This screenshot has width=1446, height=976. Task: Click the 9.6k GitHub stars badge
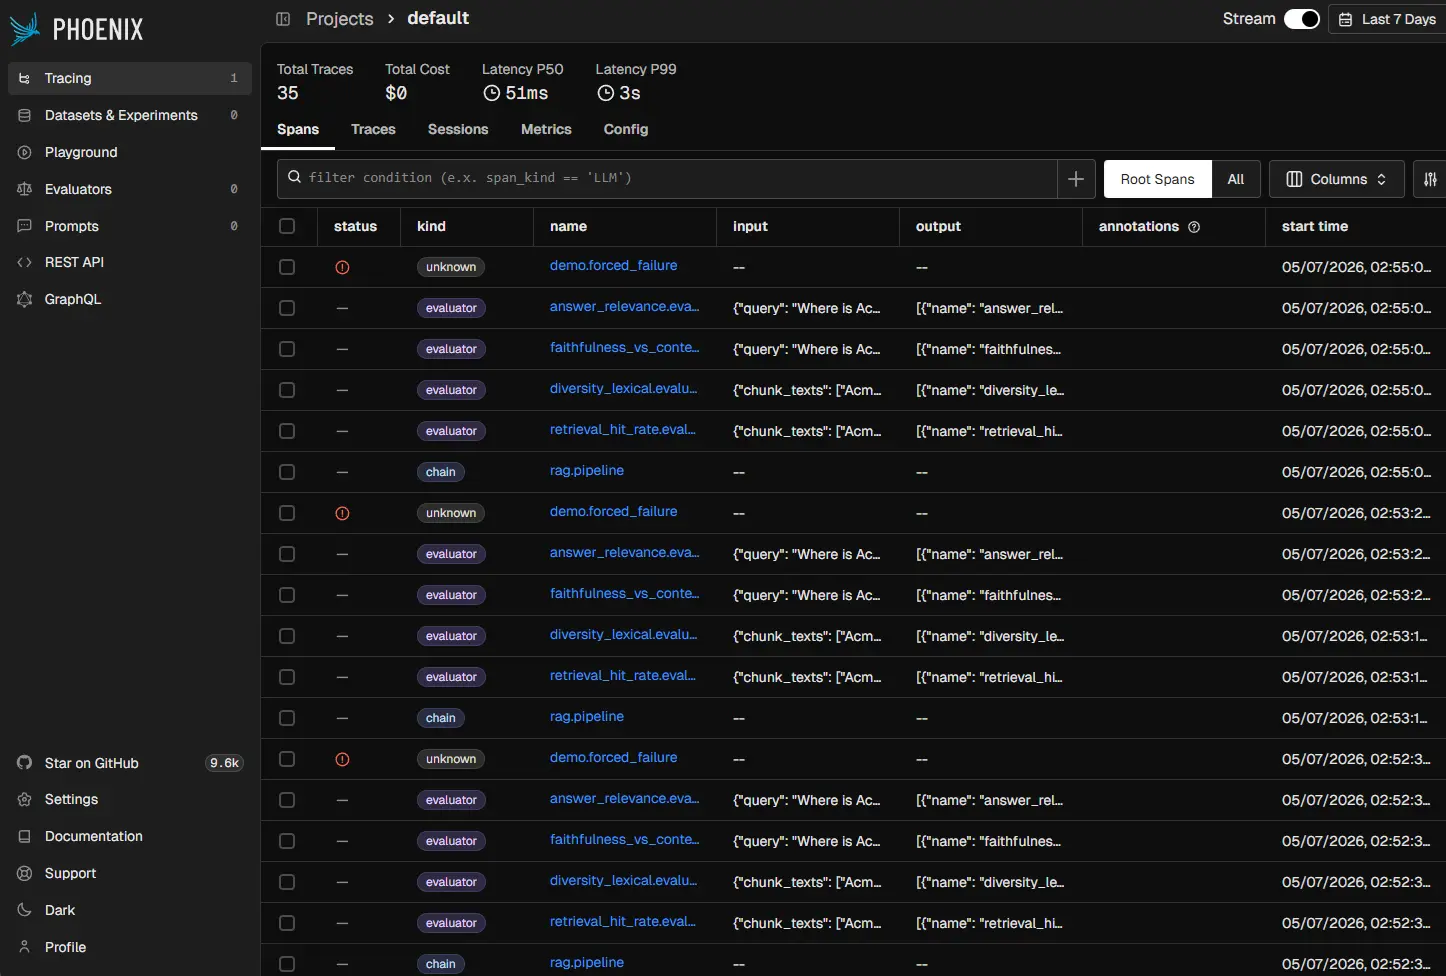224,763
